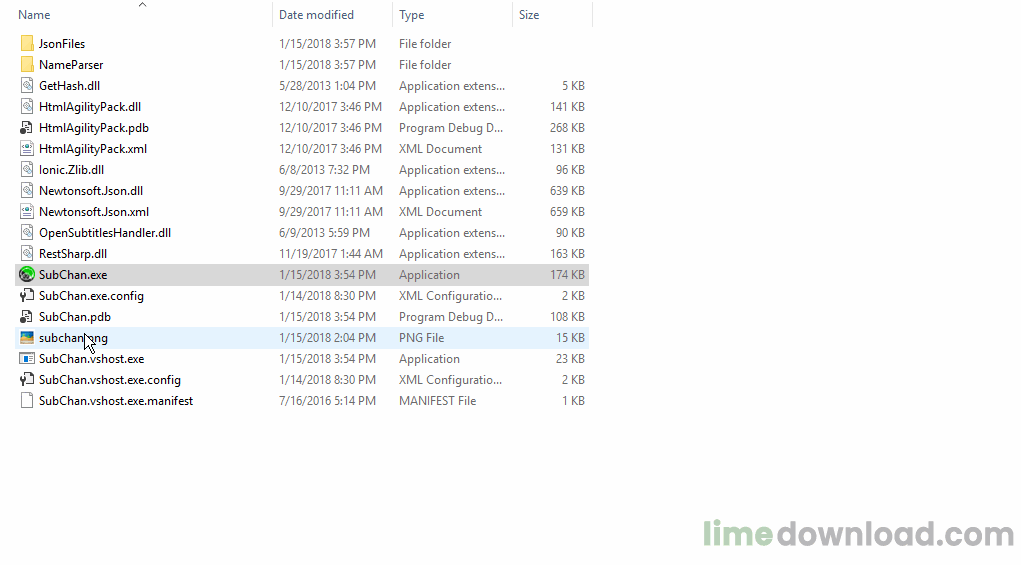Select the JsonFiles folder icon
The image size is (1021, 565).
coord(27,44)
